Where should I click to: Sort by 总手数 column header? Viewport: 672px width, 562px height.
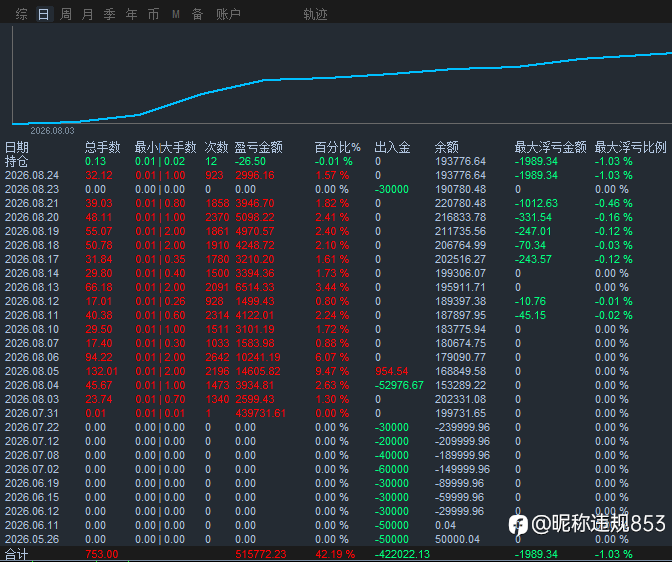click(x=102, y=147)
